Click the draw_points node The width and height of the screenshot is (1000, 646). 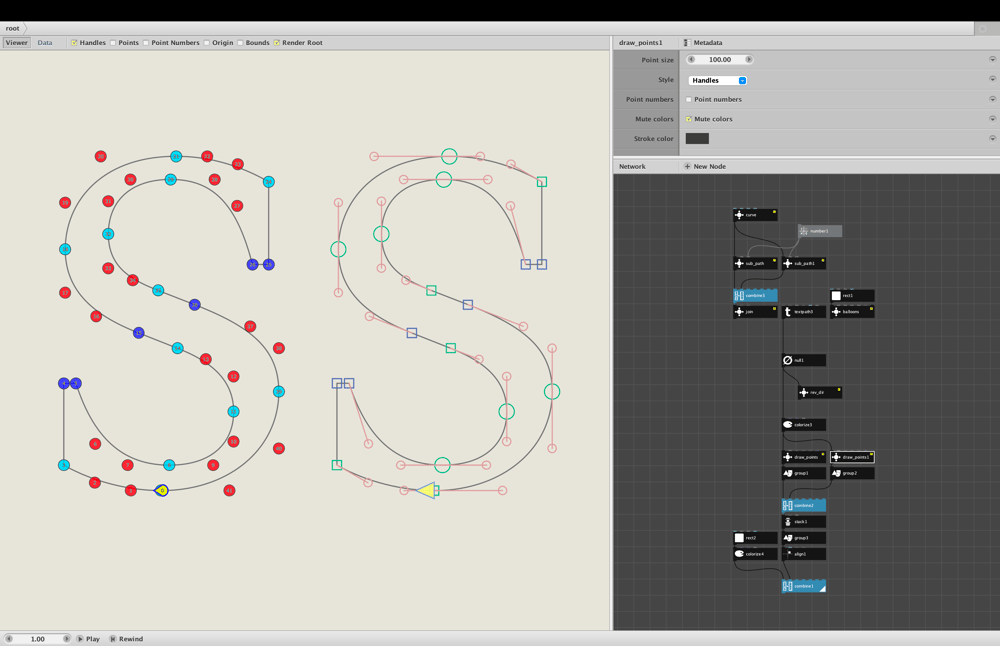pos(804,457)
